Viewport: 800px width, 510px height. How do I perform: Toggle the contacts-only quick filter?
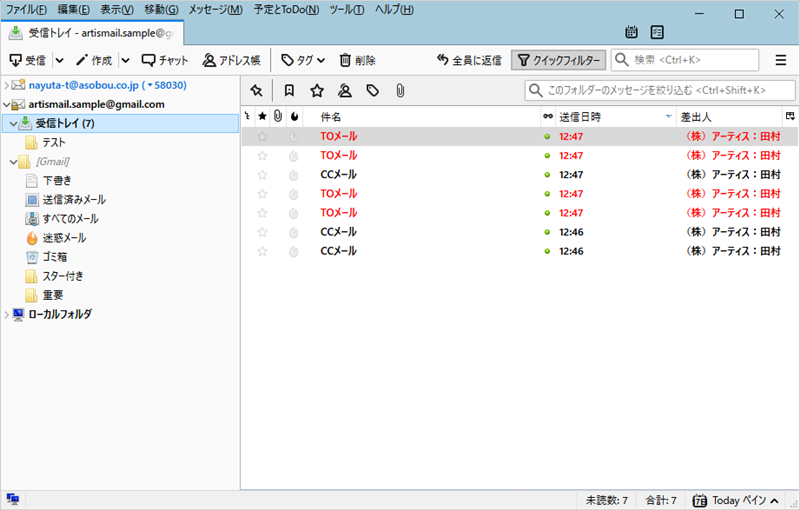coord(345,91)
